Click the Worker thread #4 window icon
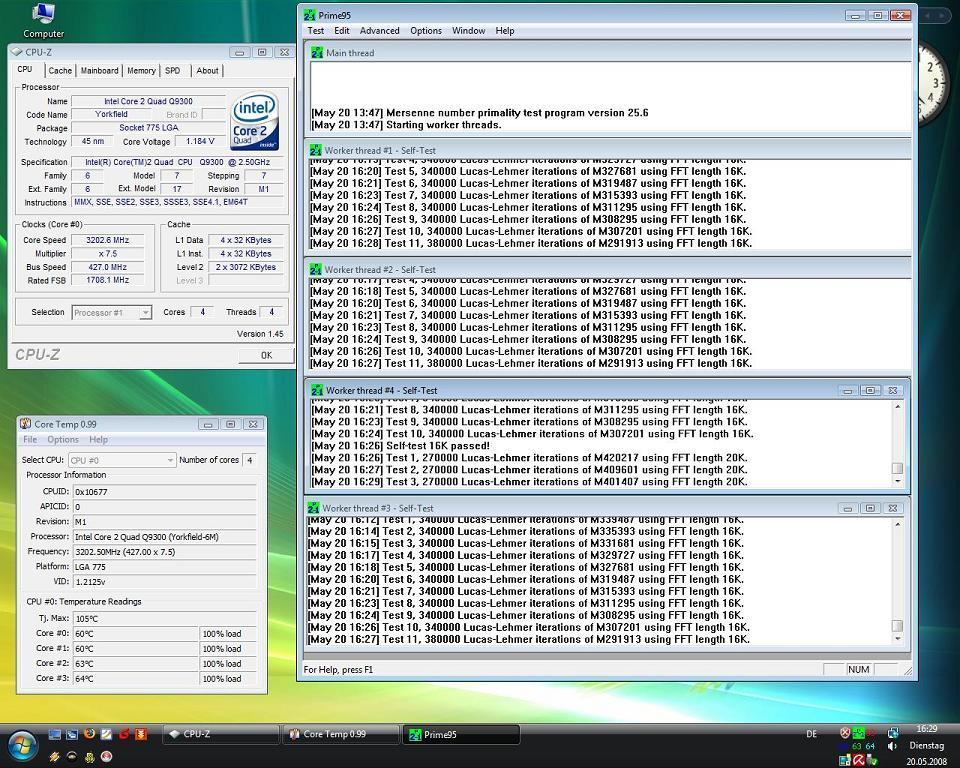This screenshot has height=768, width=960. 317,390
